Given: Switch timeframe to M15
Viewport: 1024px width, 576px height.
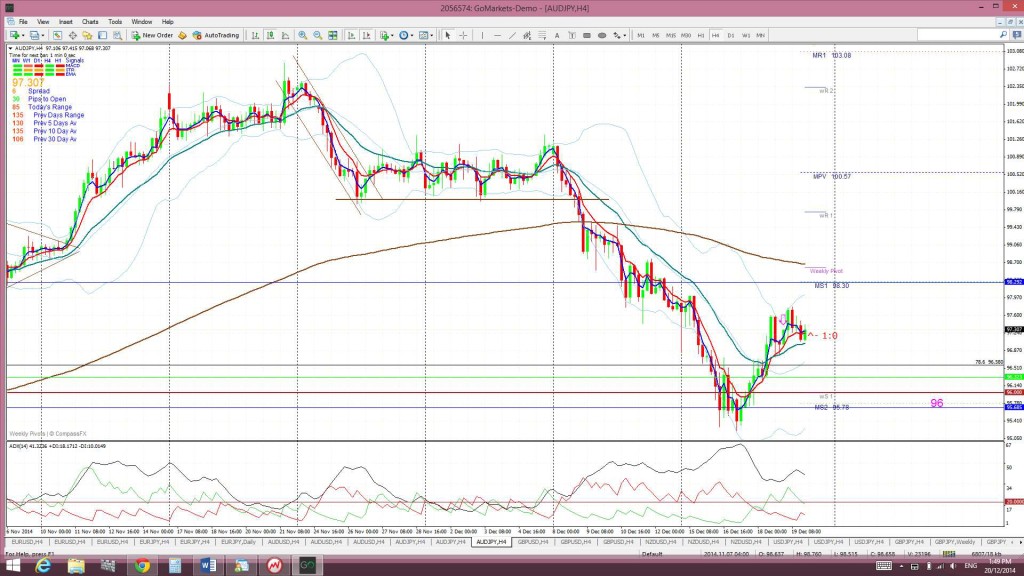Looking at the screenshot, I should 671,35.
